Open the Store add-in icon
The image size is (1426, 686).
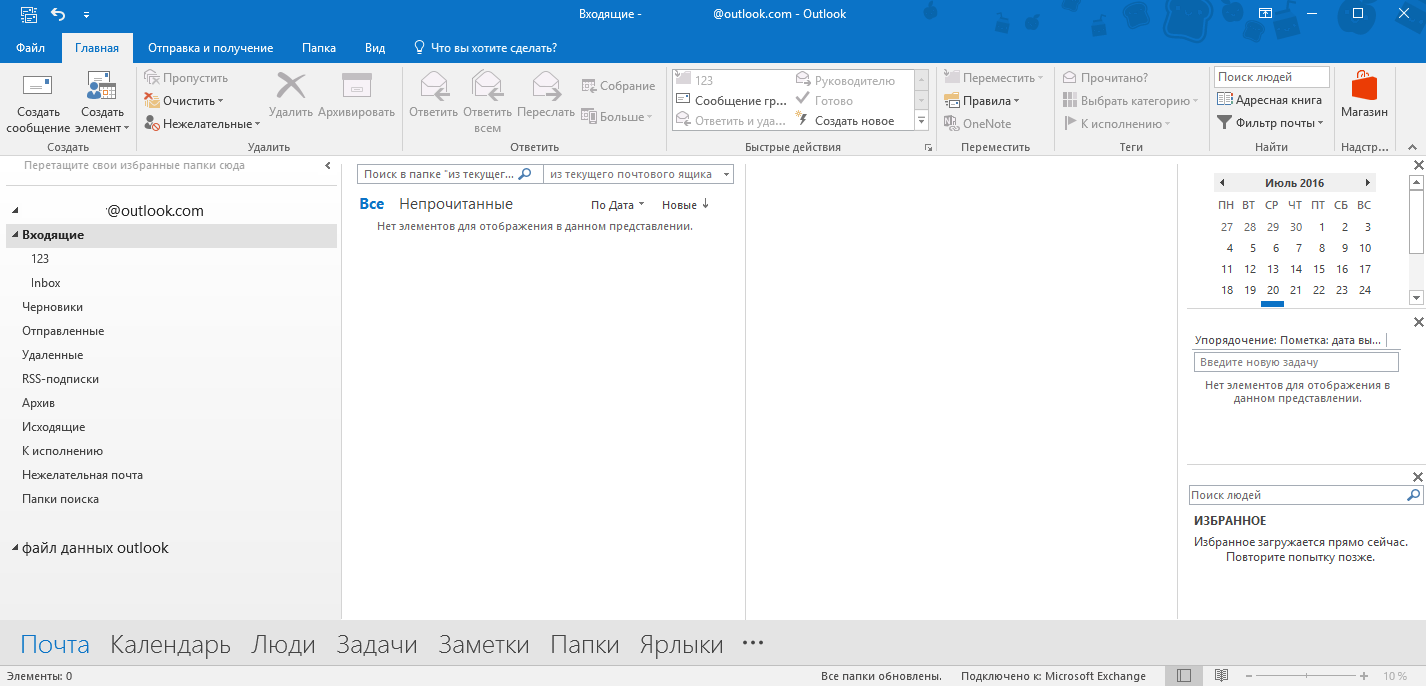(x=1363, y=87)
